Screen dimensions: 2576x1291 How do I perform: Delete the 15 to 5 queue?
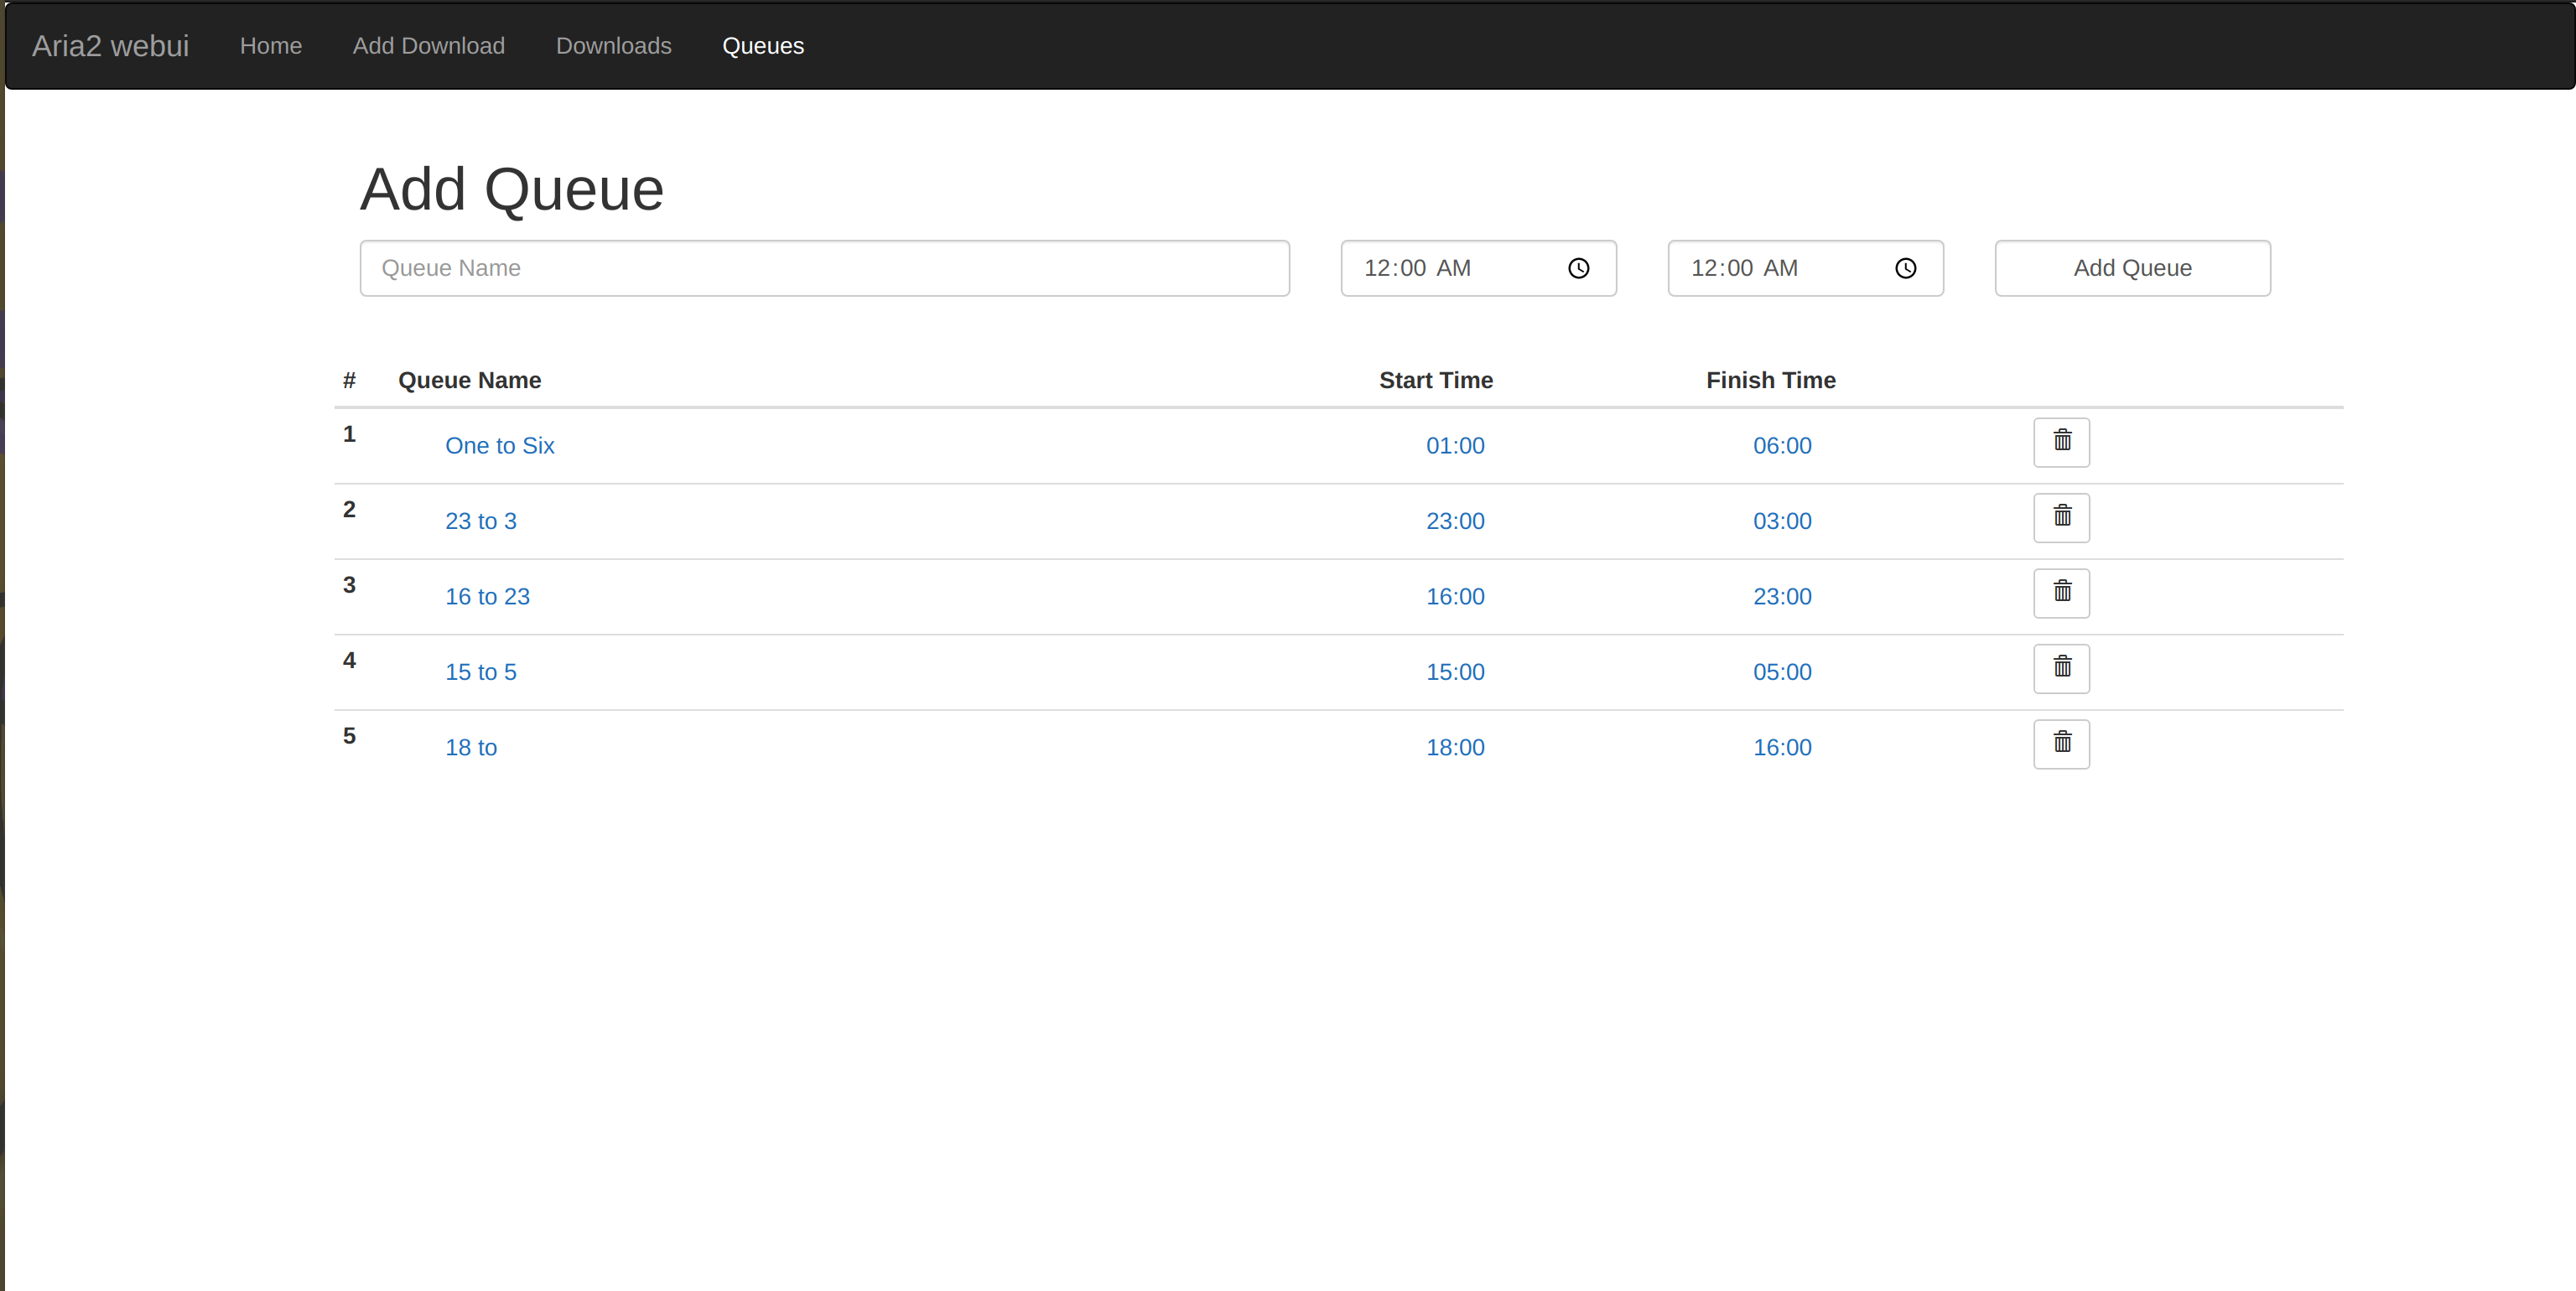2061,668
